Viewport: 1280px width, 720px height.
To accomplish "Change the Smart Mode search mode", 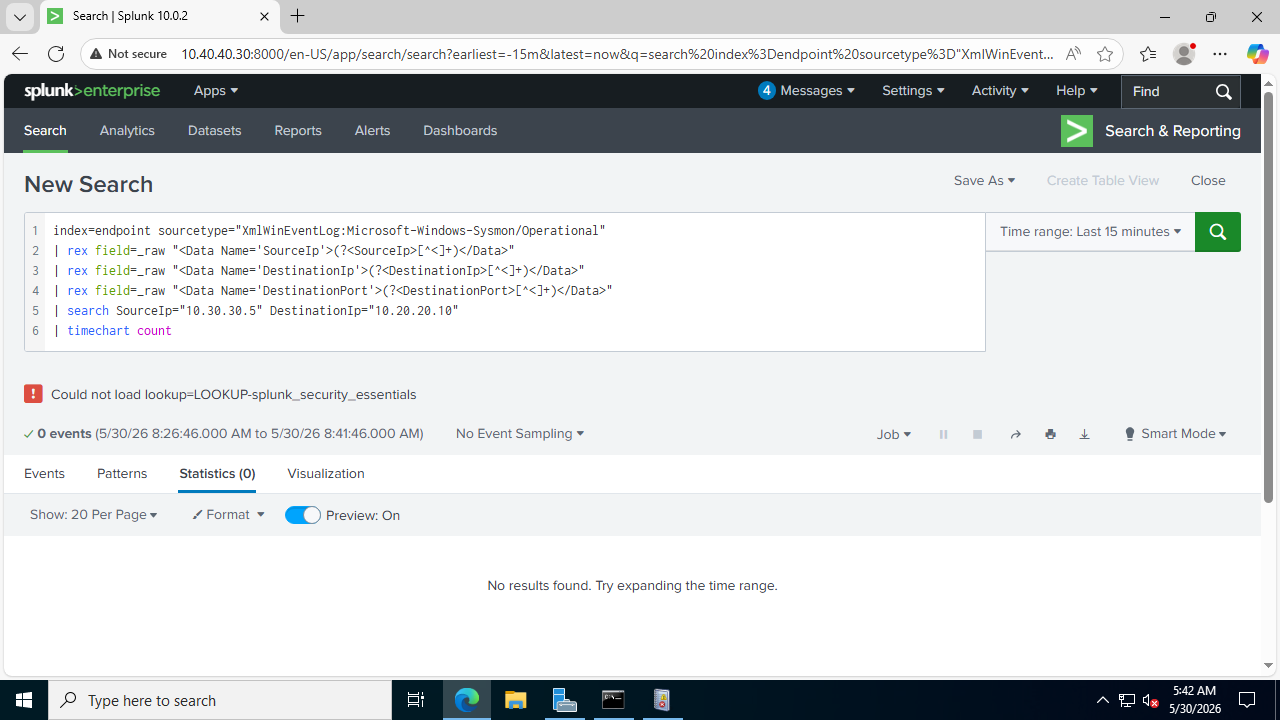I will (1175, 434).
